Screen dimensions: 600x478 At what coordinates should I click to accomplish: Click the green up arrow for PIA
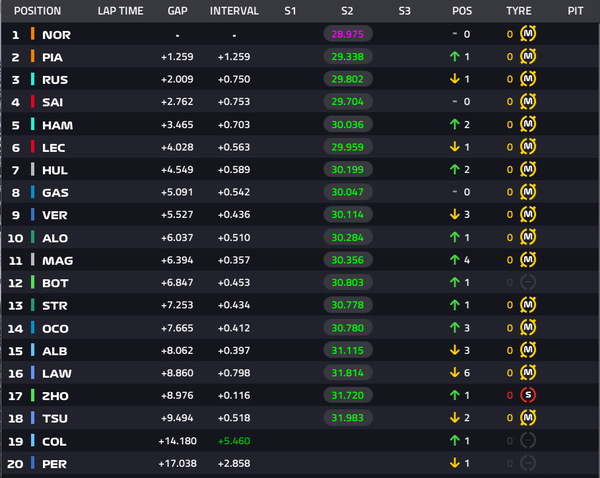[455, 57]
